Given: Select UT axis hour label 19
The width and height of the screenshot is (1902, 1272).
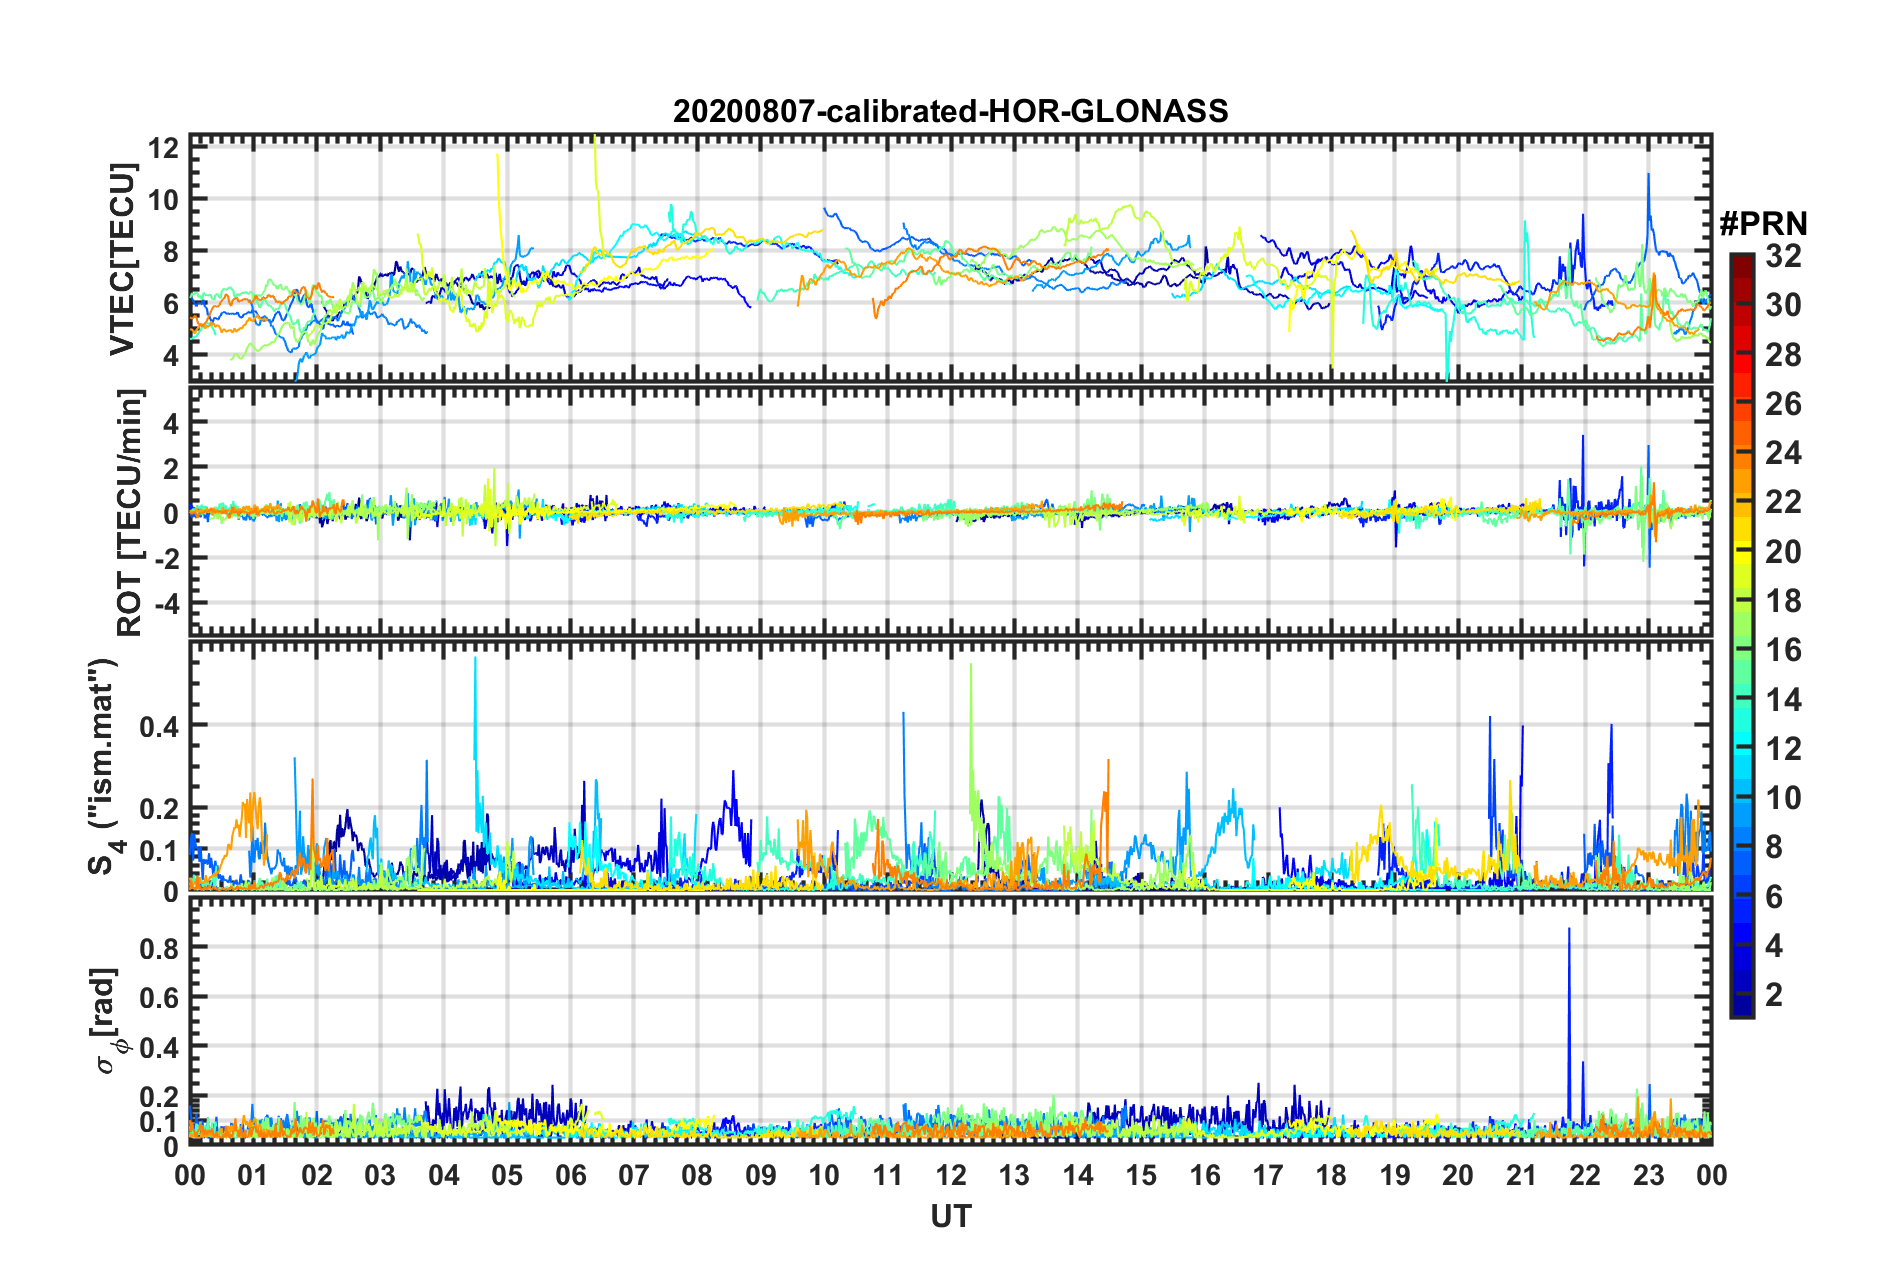Looking at the screenshot, I should pyautogui.click(x=1395, y=1175).
